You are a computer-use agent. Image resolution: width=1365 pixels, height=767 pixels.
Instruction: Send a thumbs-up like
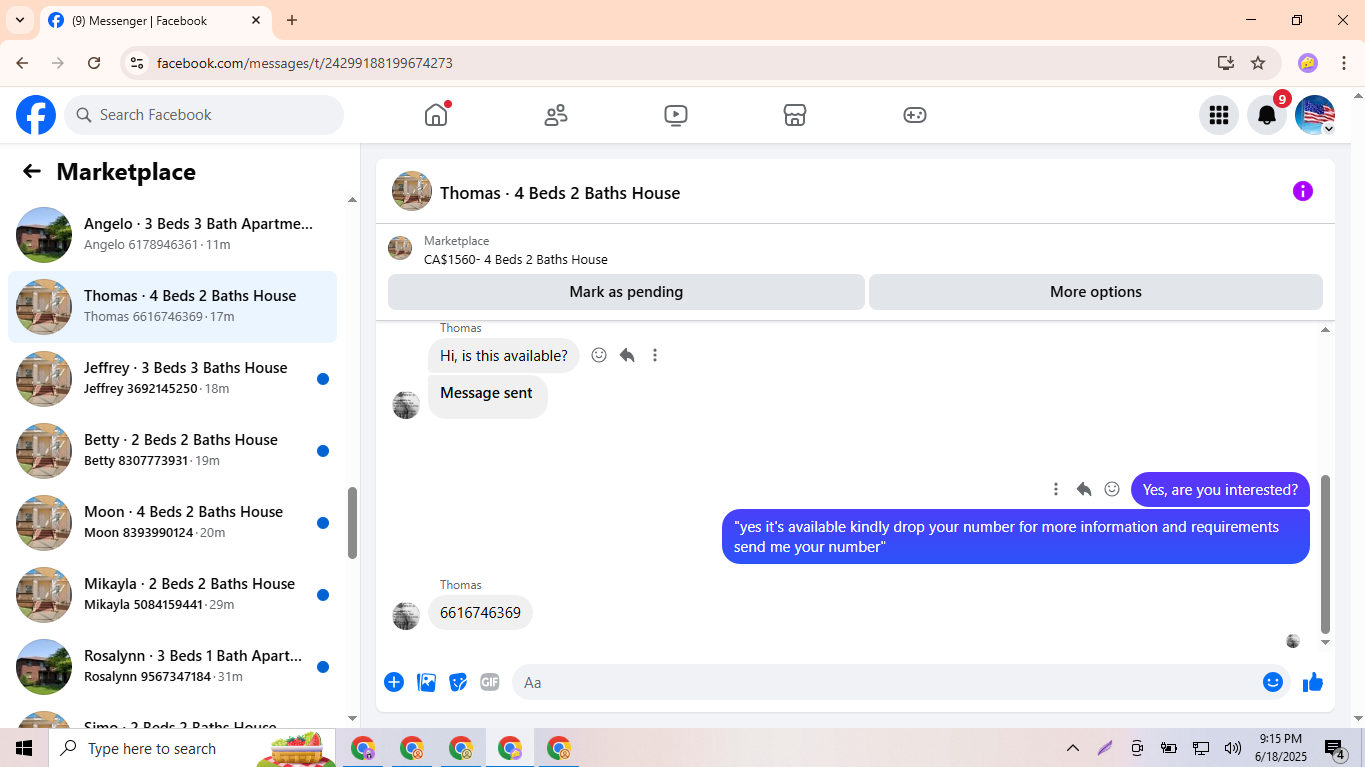point(1313,682)
